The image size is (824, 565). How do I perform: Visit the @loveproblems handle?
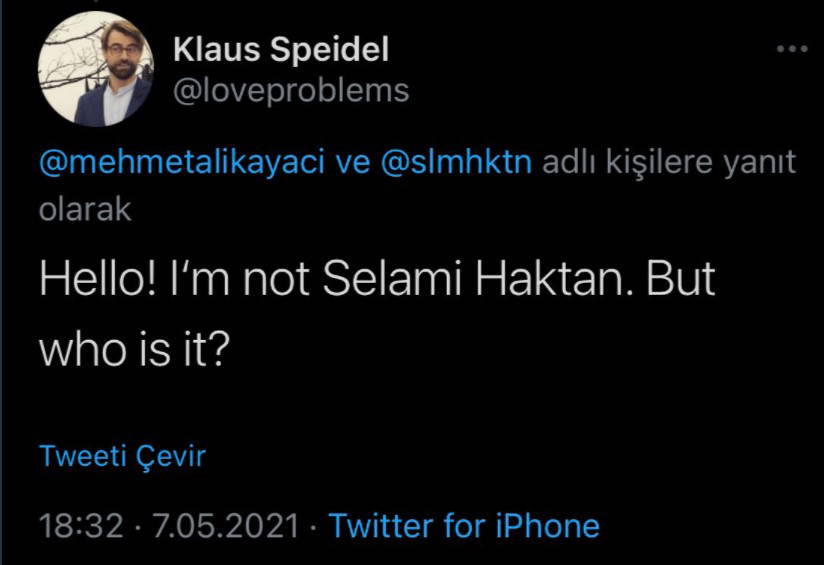[291, 90]
